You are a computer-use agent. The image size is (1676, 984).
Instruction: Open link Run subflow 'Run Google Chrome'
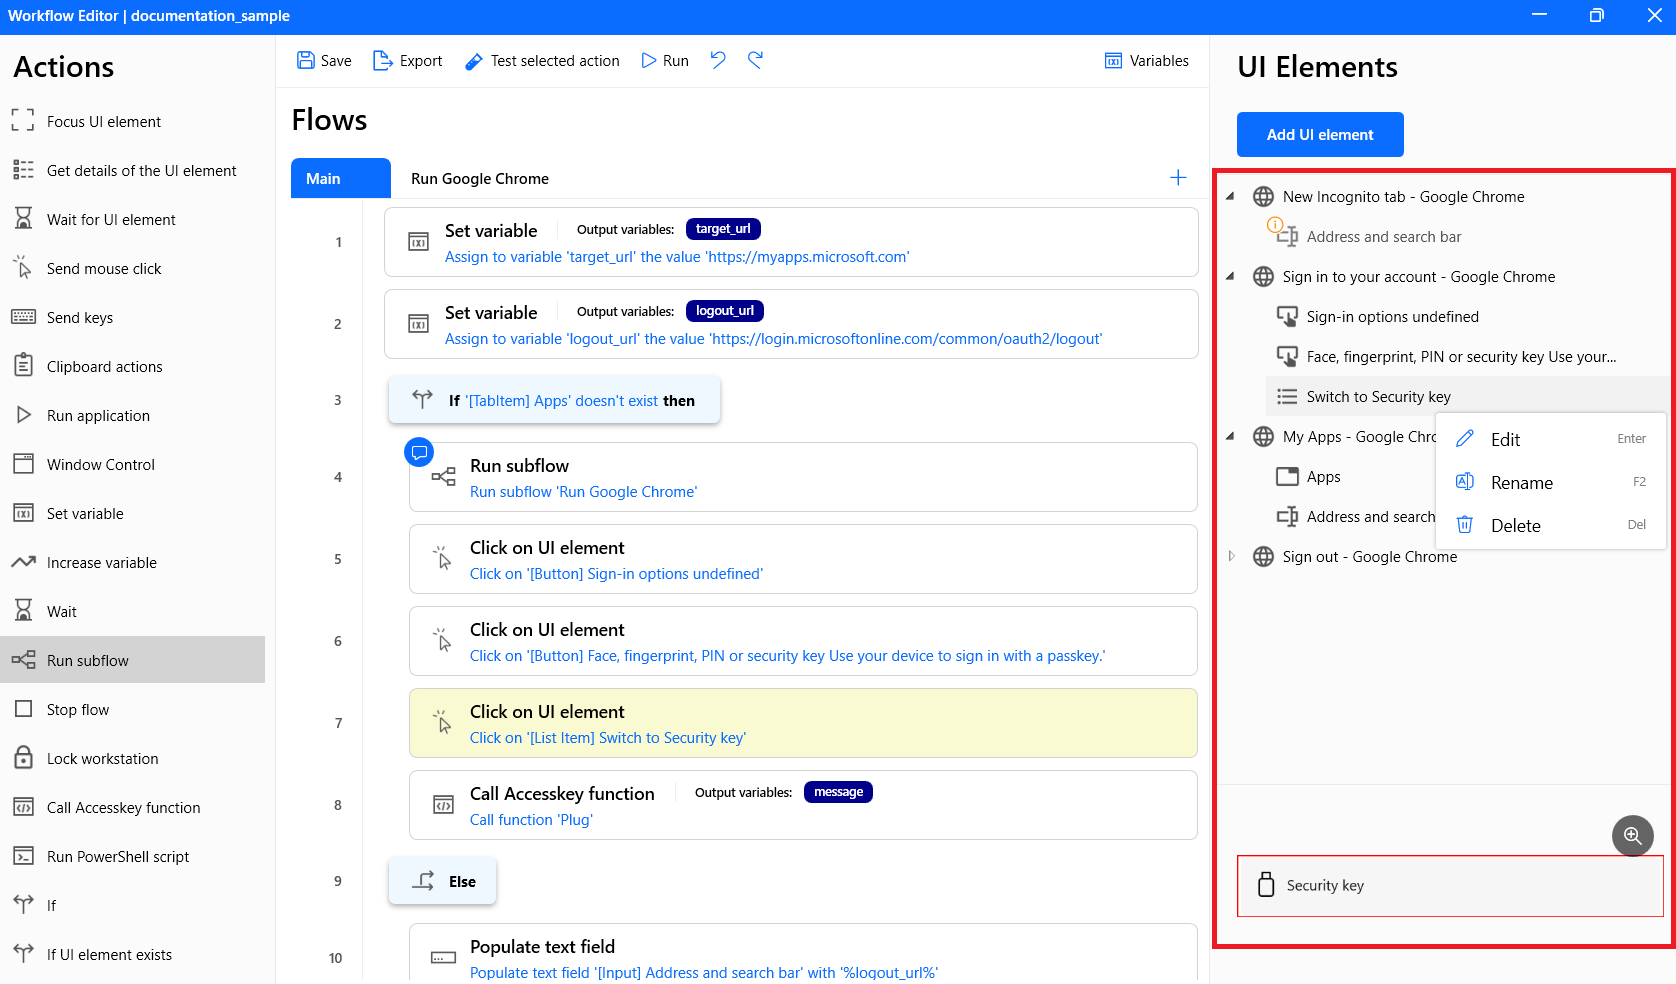click(584, 492)
